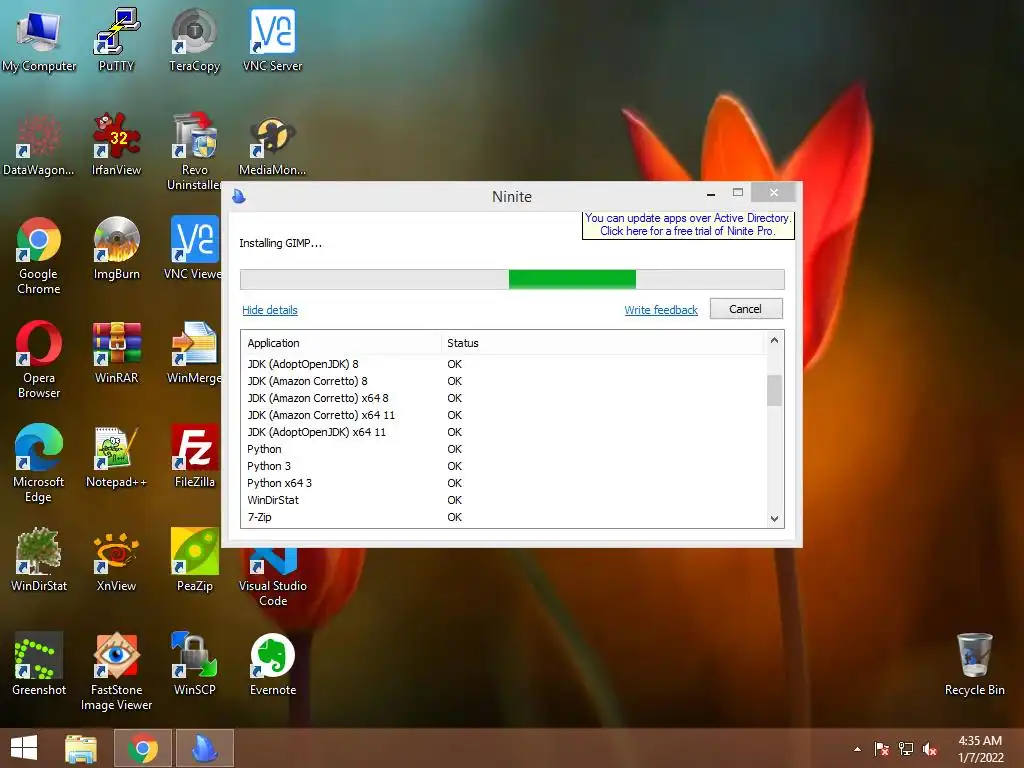Click Ninite taskbar button
The width and height of the screenshot is (1024, 768).
[x=204, y=748]
